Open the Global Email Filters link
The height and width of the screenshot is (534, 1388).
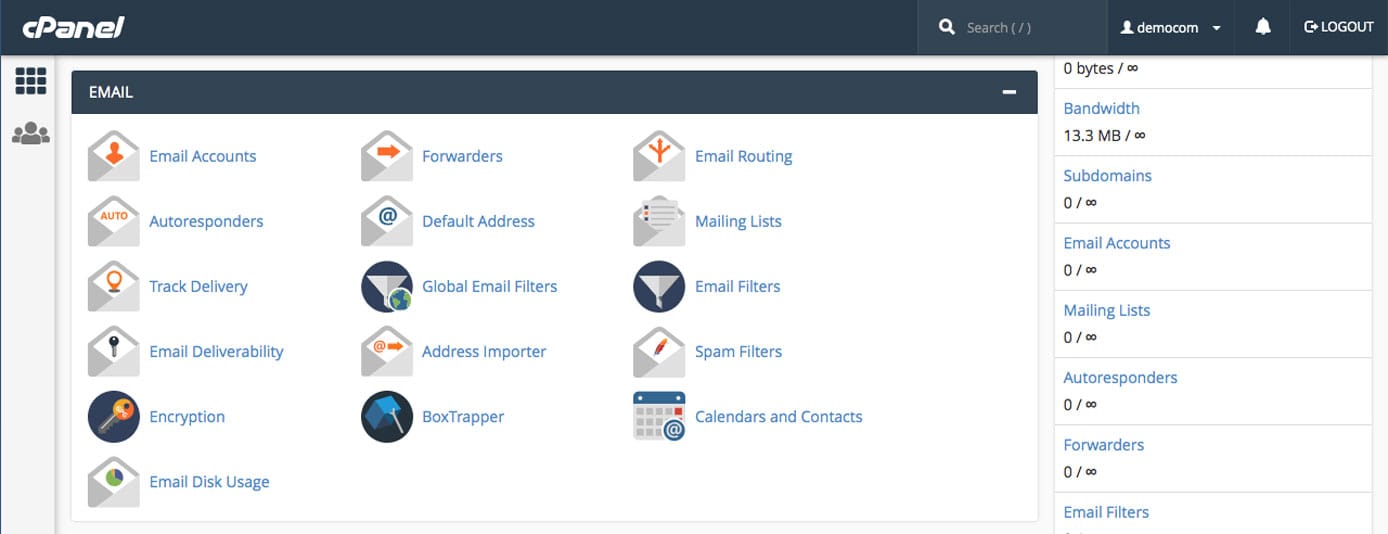(489, 286)
